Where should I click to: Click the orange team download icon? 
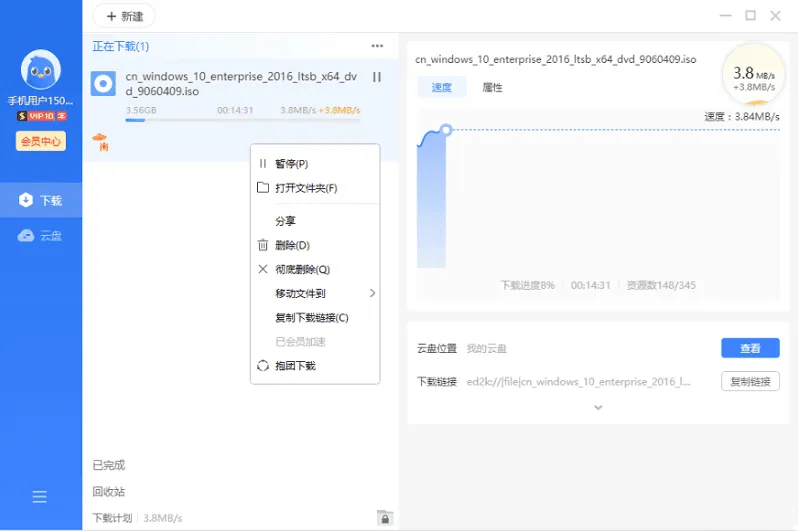click(101, 142)
